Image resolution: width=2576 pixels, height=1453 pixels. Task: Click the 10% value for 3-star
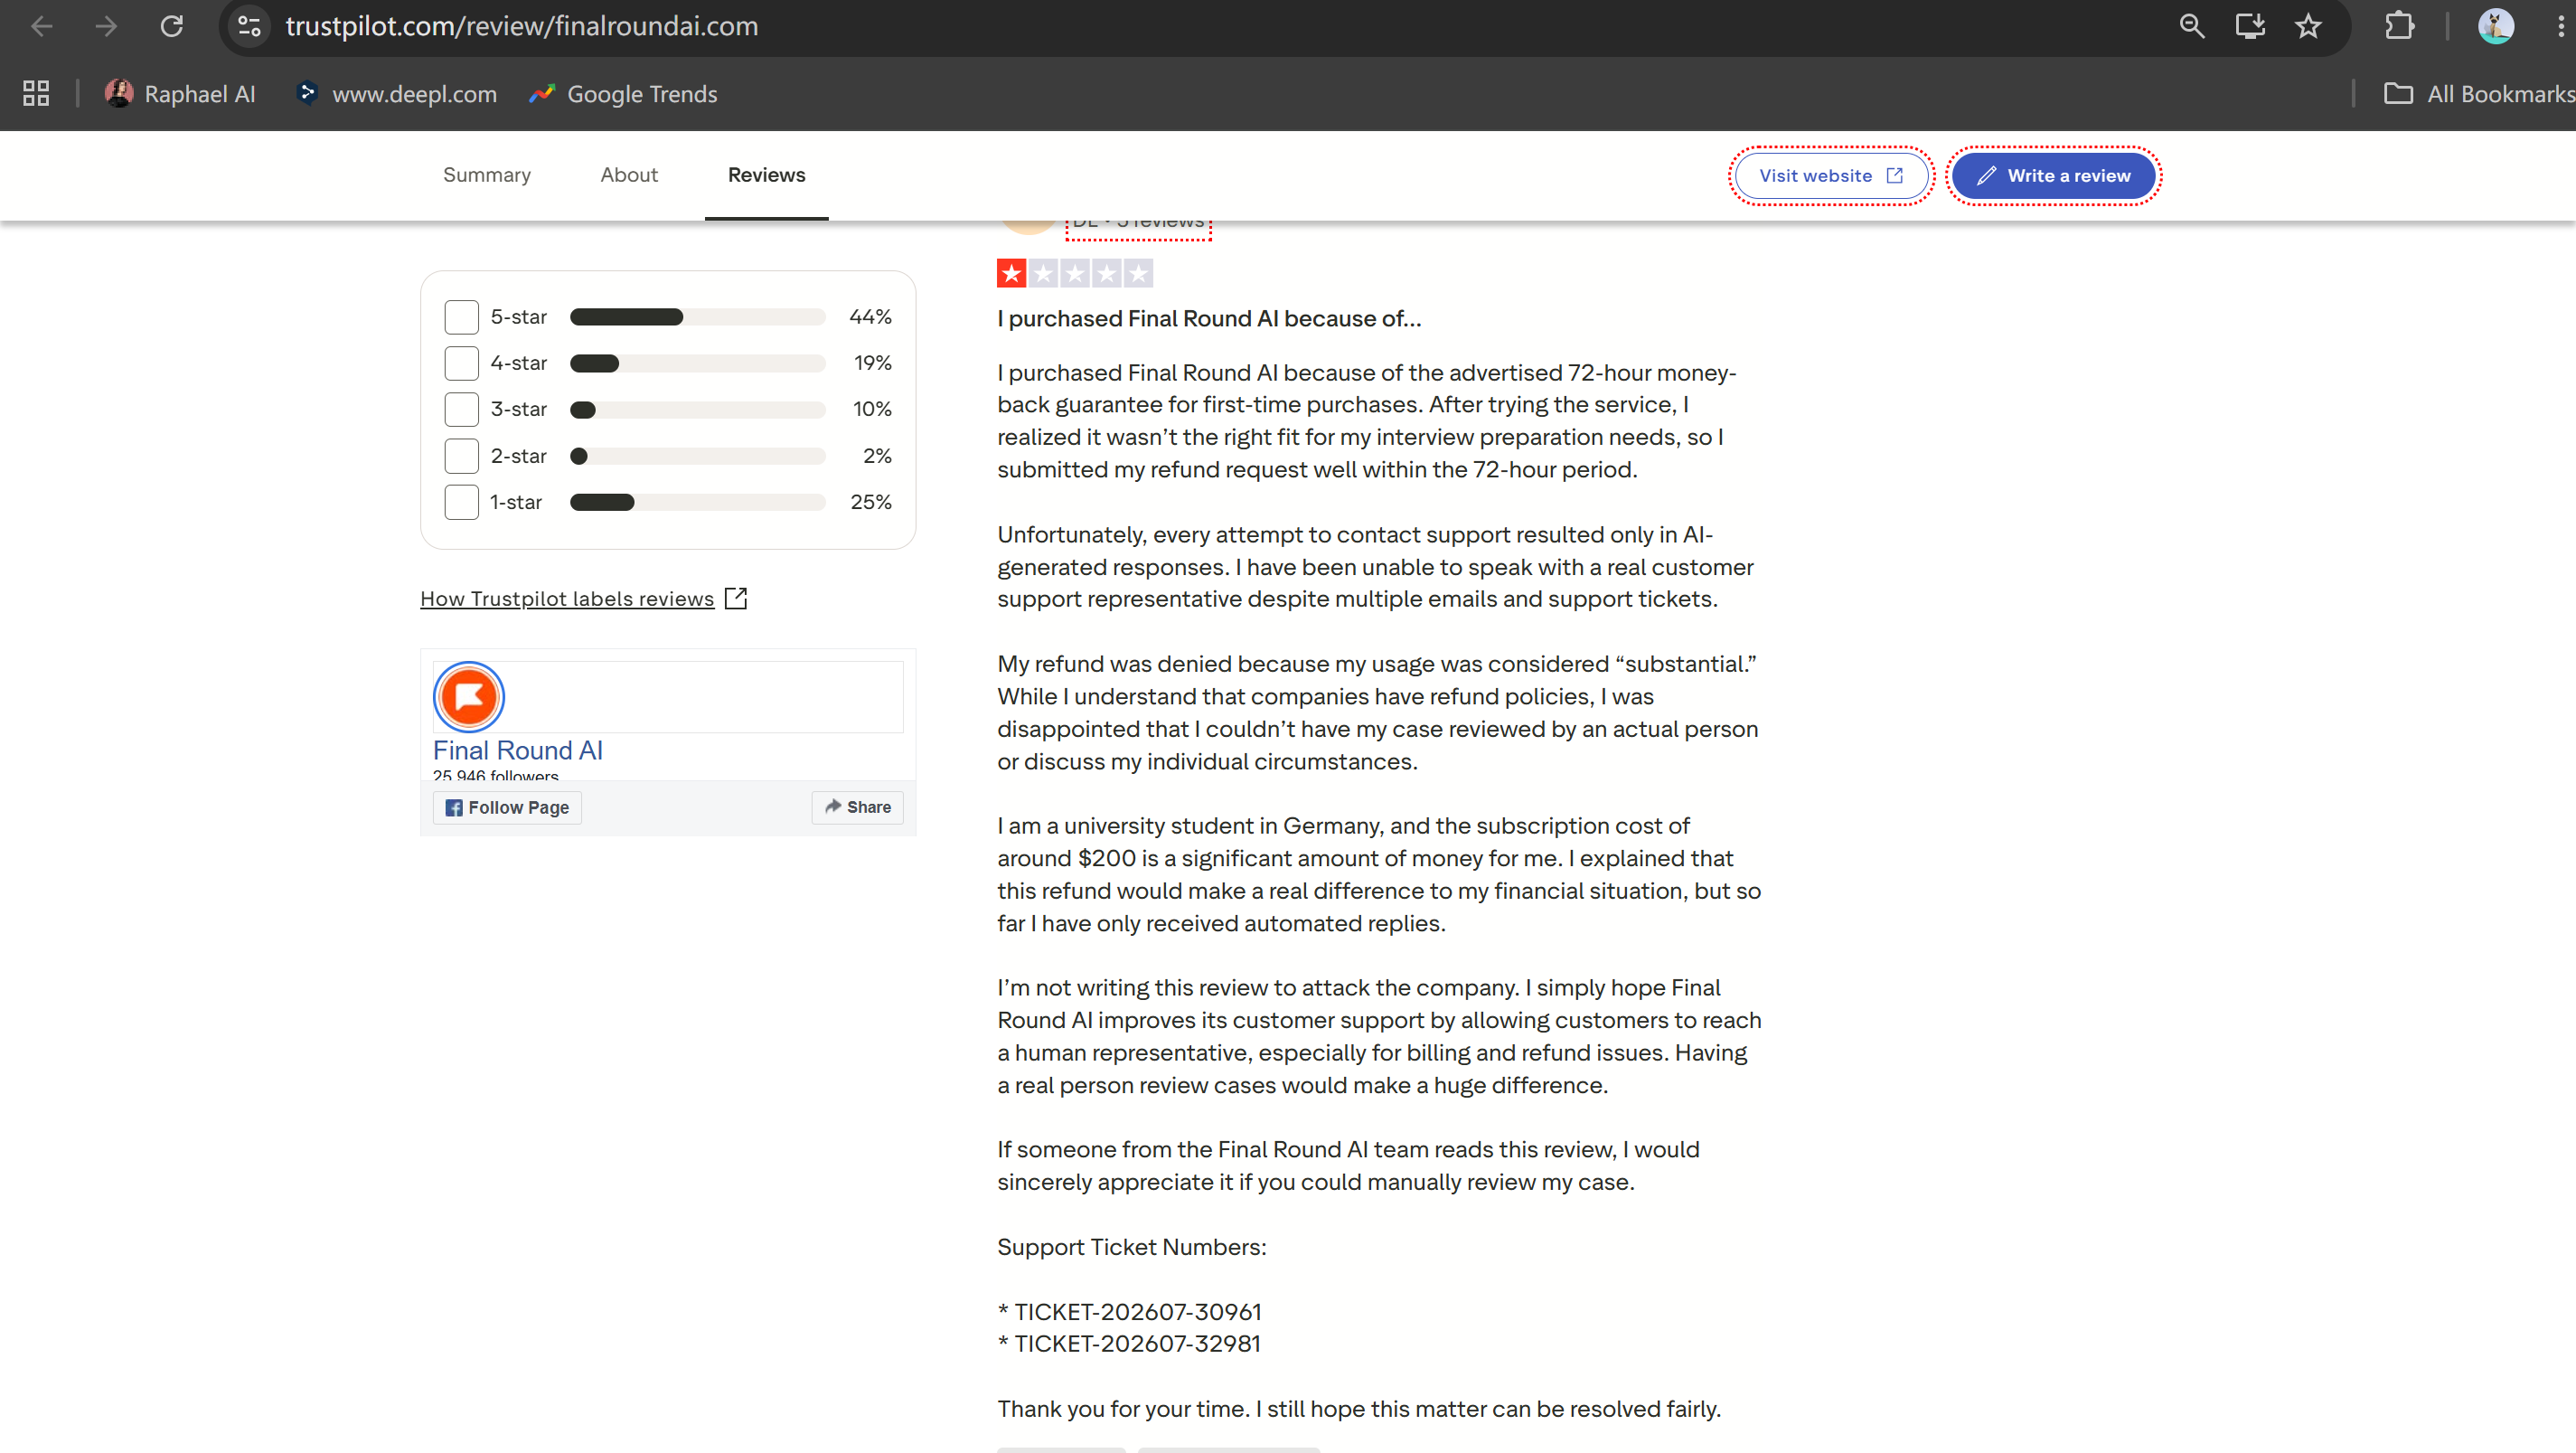872,409
